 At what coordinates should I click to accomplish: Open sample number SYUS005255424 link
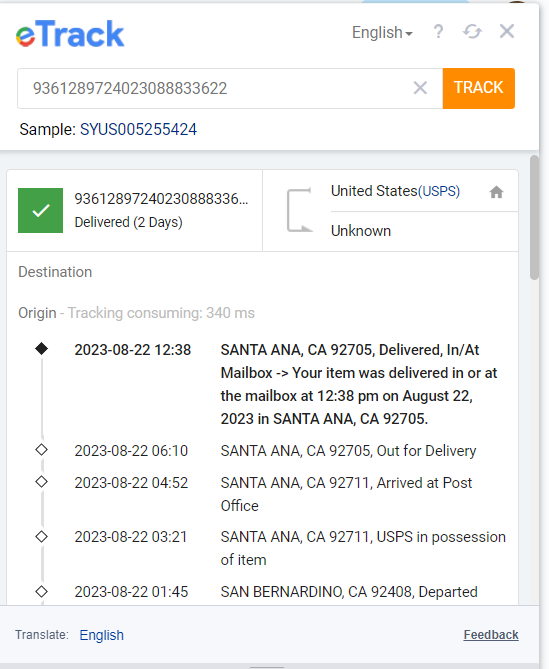tap(139, 129)
